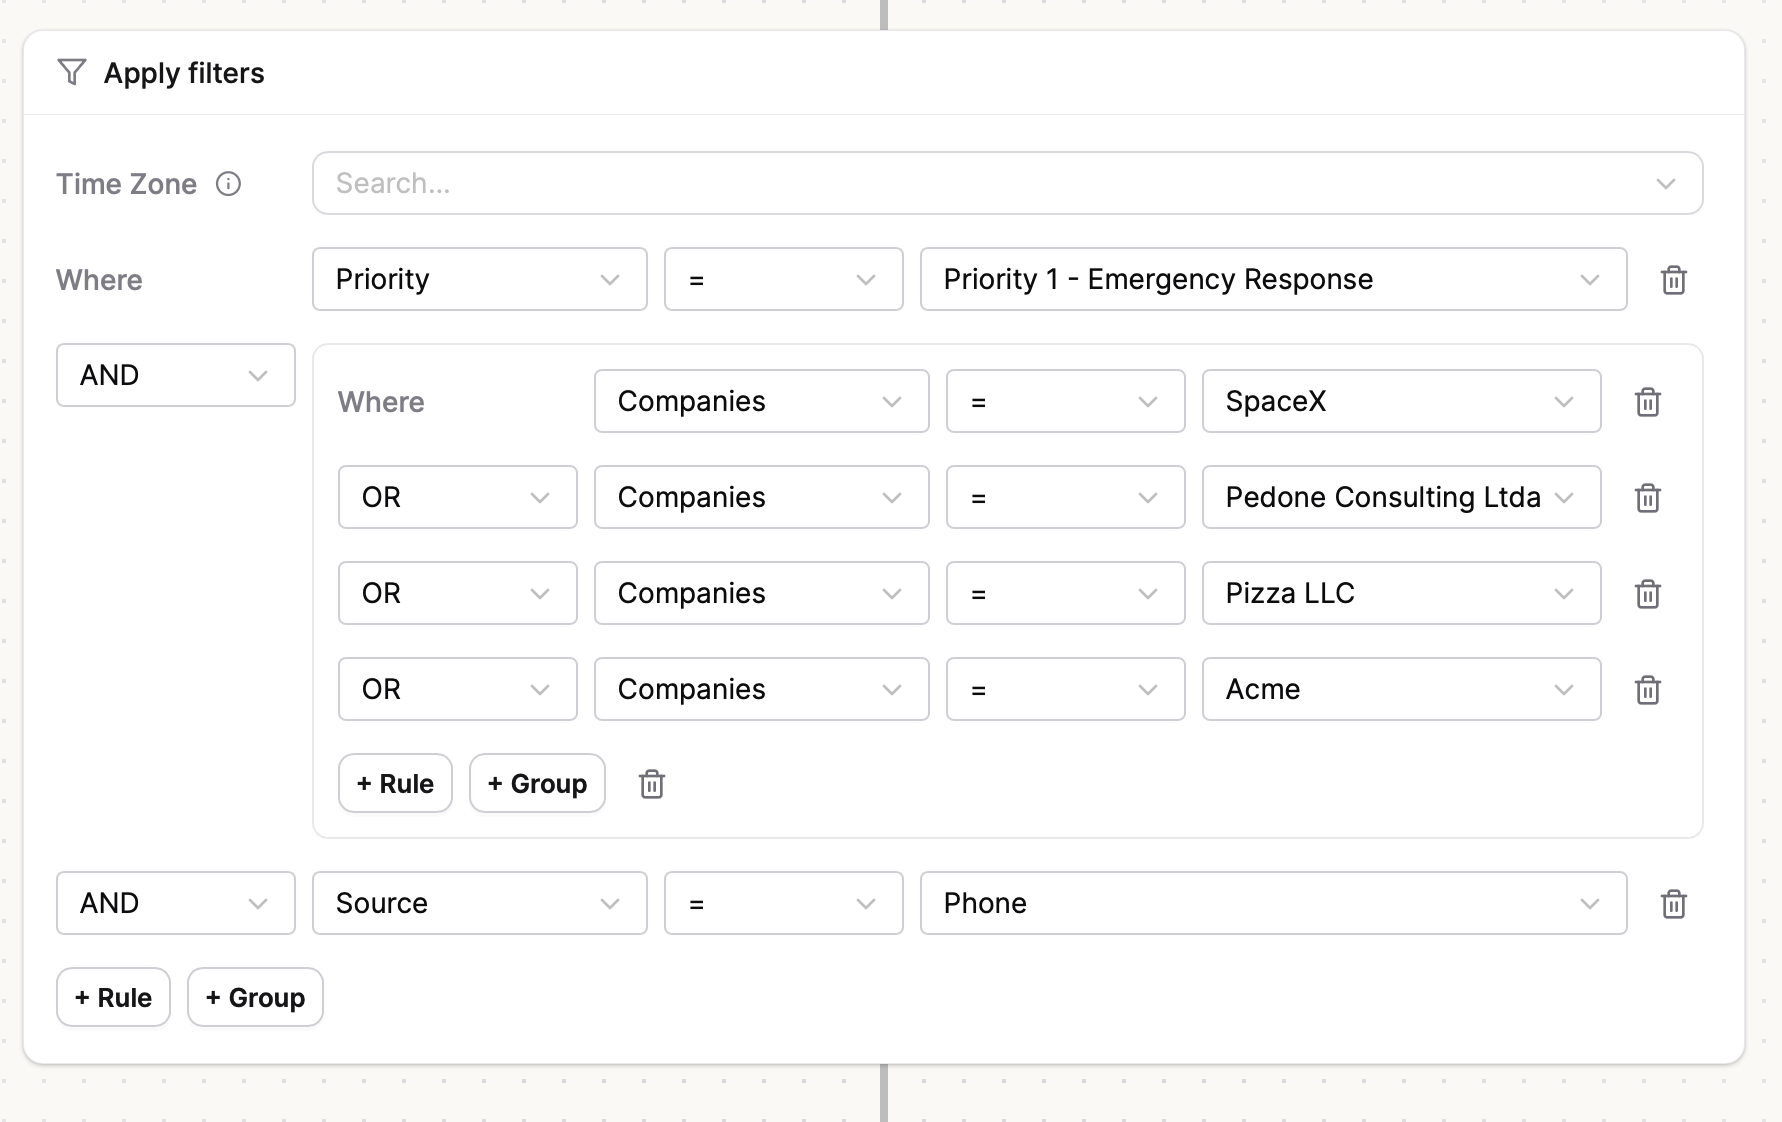Delete the Pedone Consulting Ltda rule
This screenshot has height=1122, width=1782.
pyautogui.click(x=1648, y=498)
